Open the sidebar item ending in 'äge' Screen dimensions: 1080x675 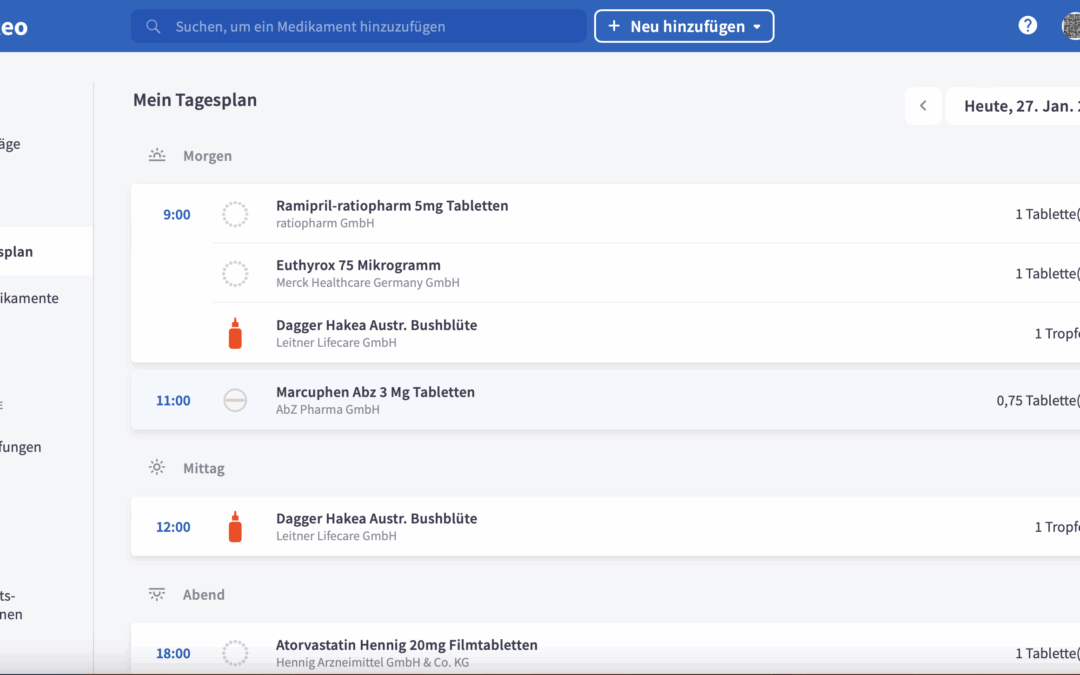pos(10,144)
